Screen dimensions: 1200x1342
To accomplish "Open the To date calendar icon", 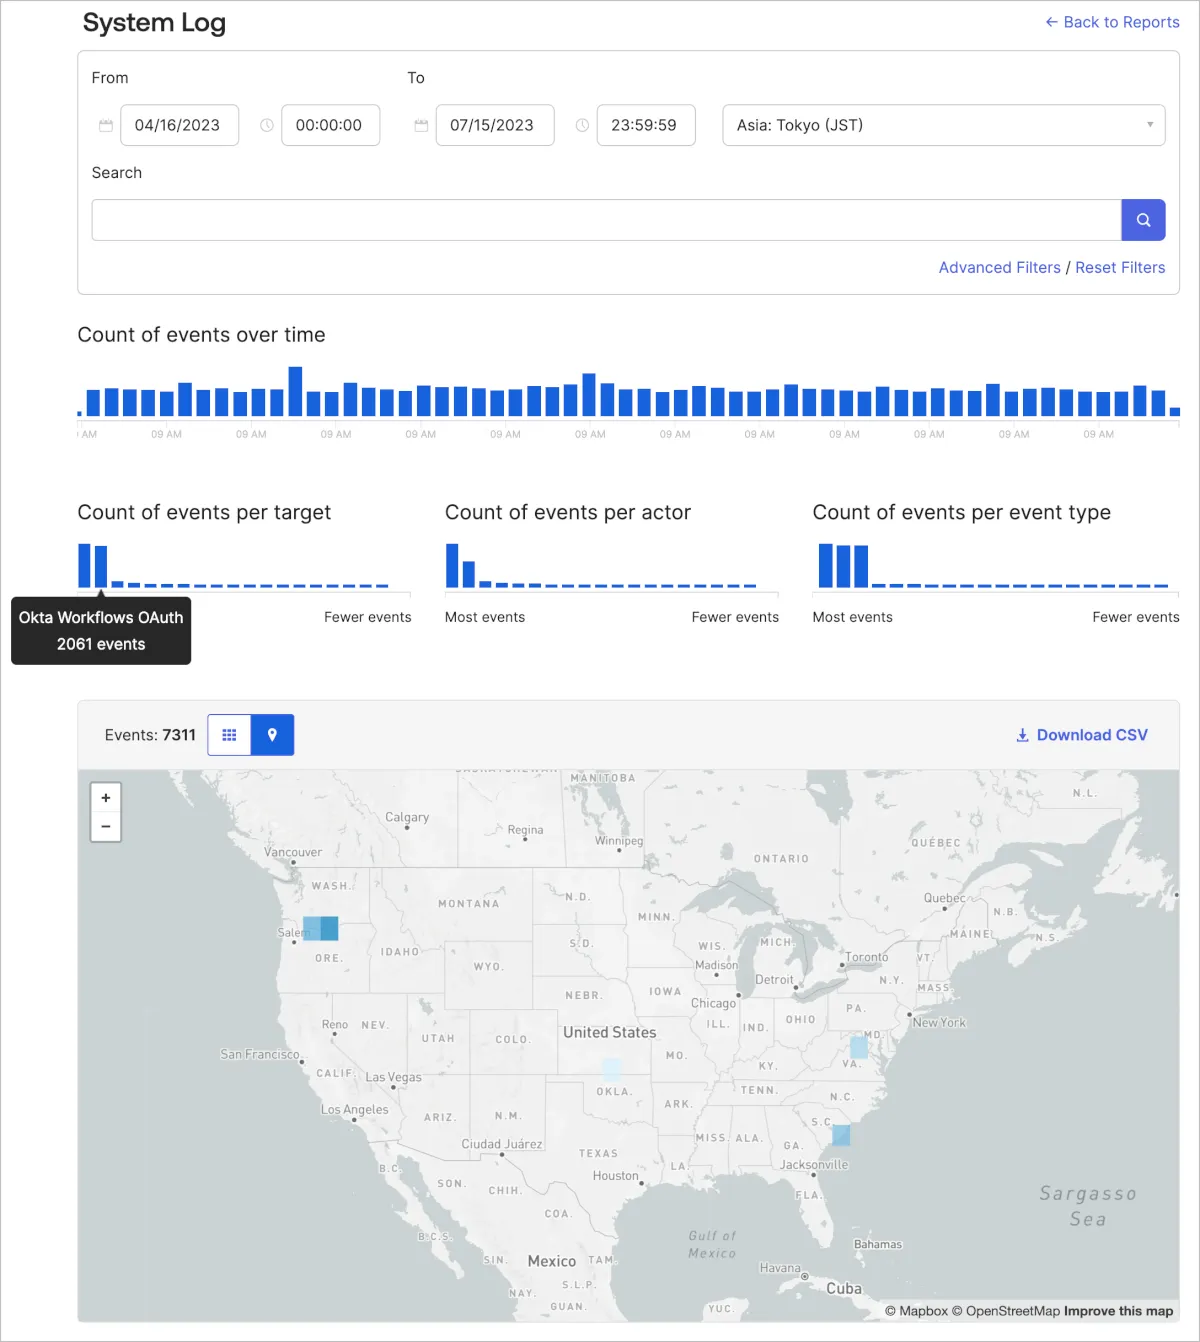I will 421,126.
